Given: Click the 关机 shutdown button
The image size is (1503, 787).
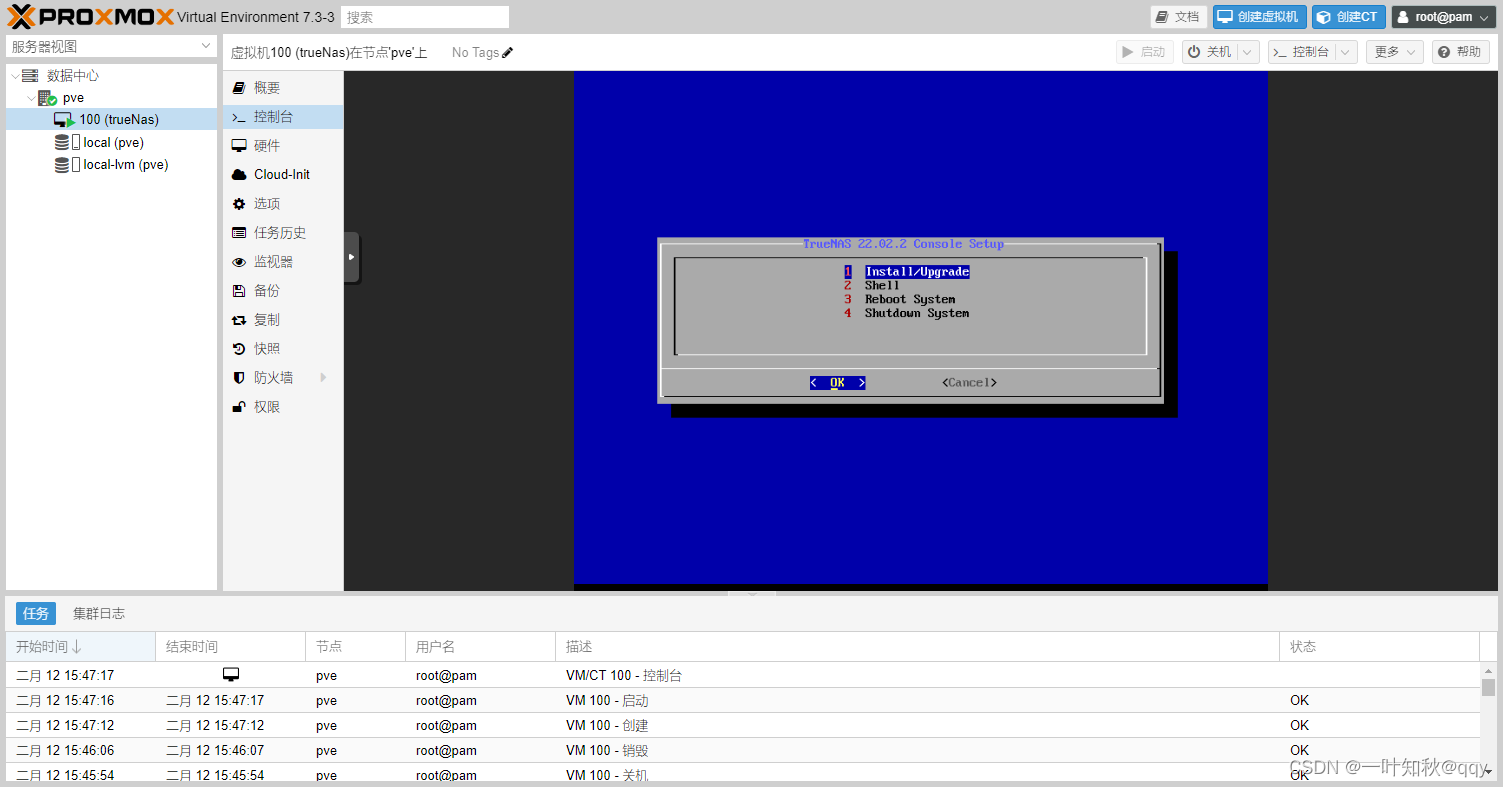Looking at the screenshot, I should [x=1210, y=52].
